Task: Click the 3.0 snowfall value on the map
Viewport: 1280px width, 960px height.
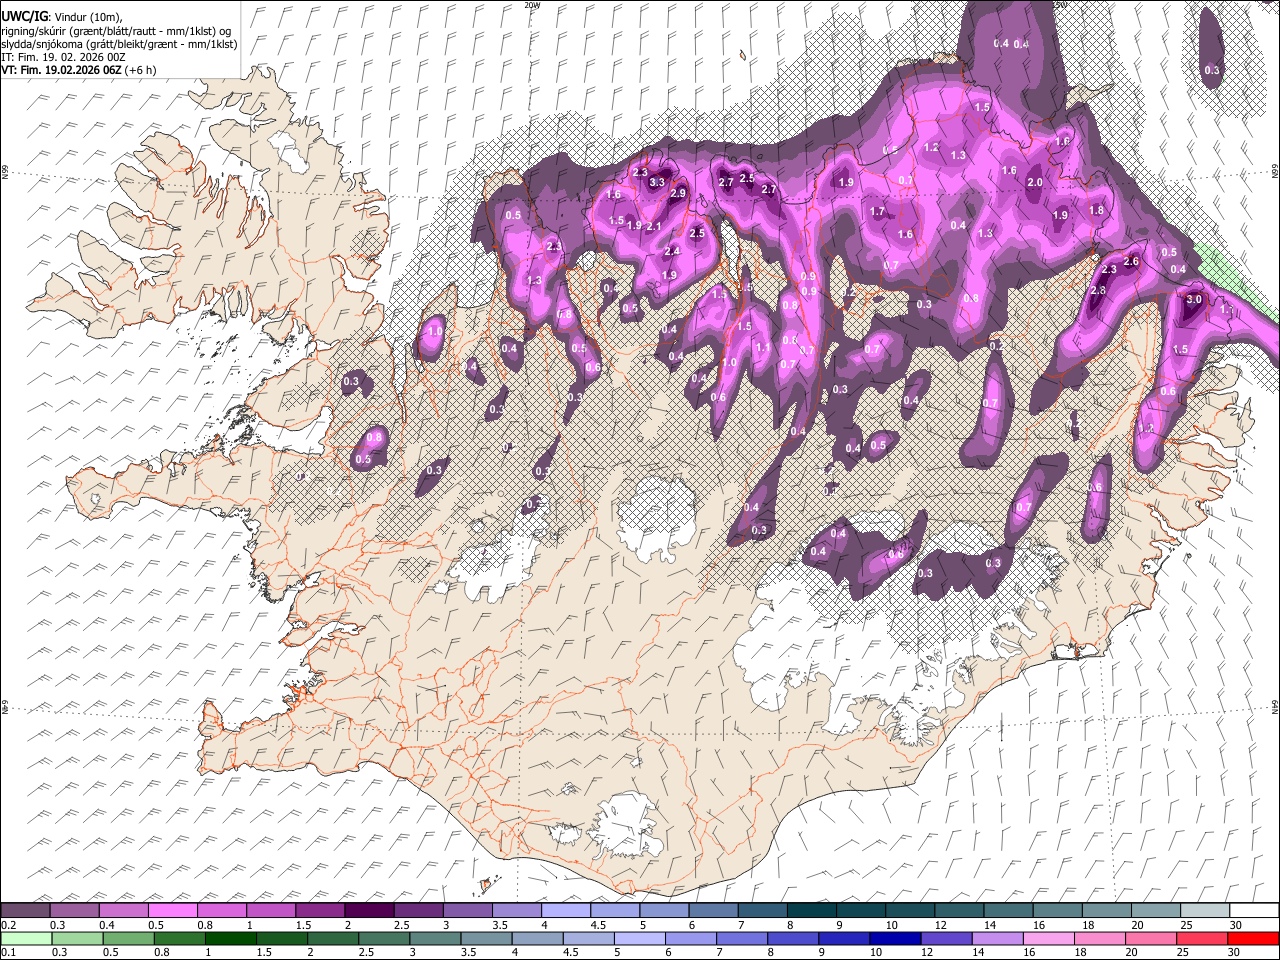Action: point(1193,299)
